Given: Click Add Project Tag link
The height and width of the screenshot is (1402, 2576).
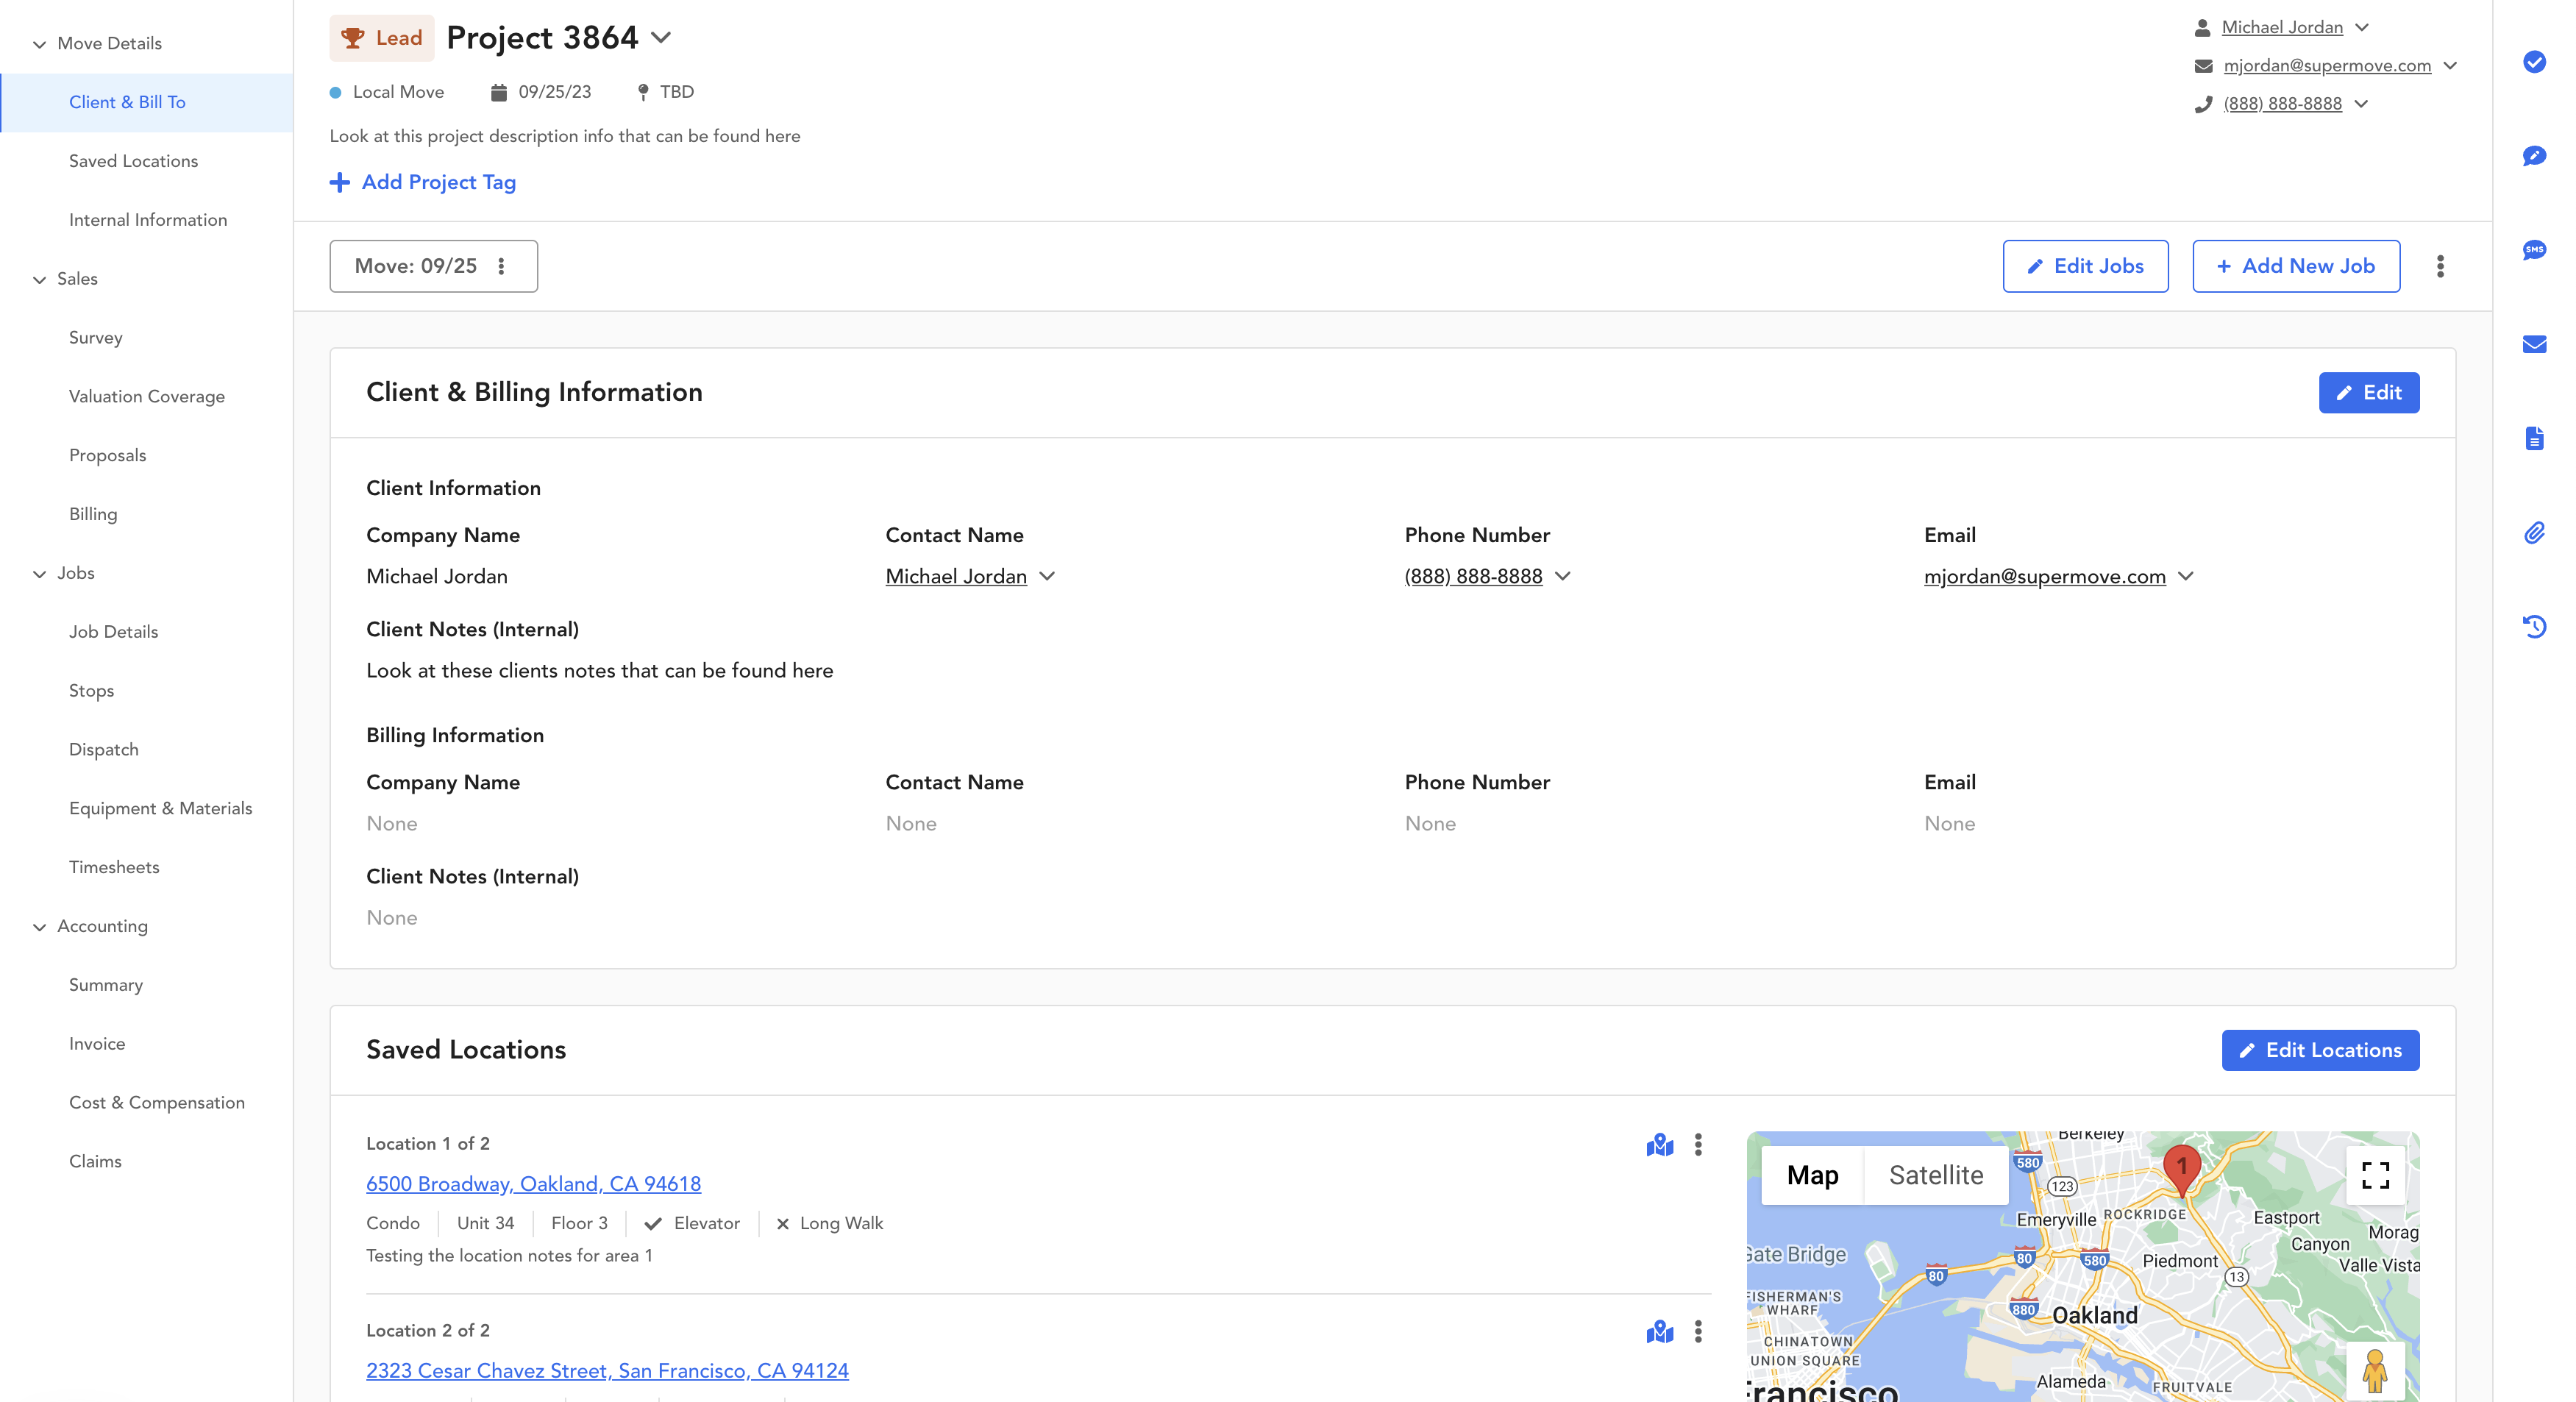Looking at the screenshot, I should (423, 182).
